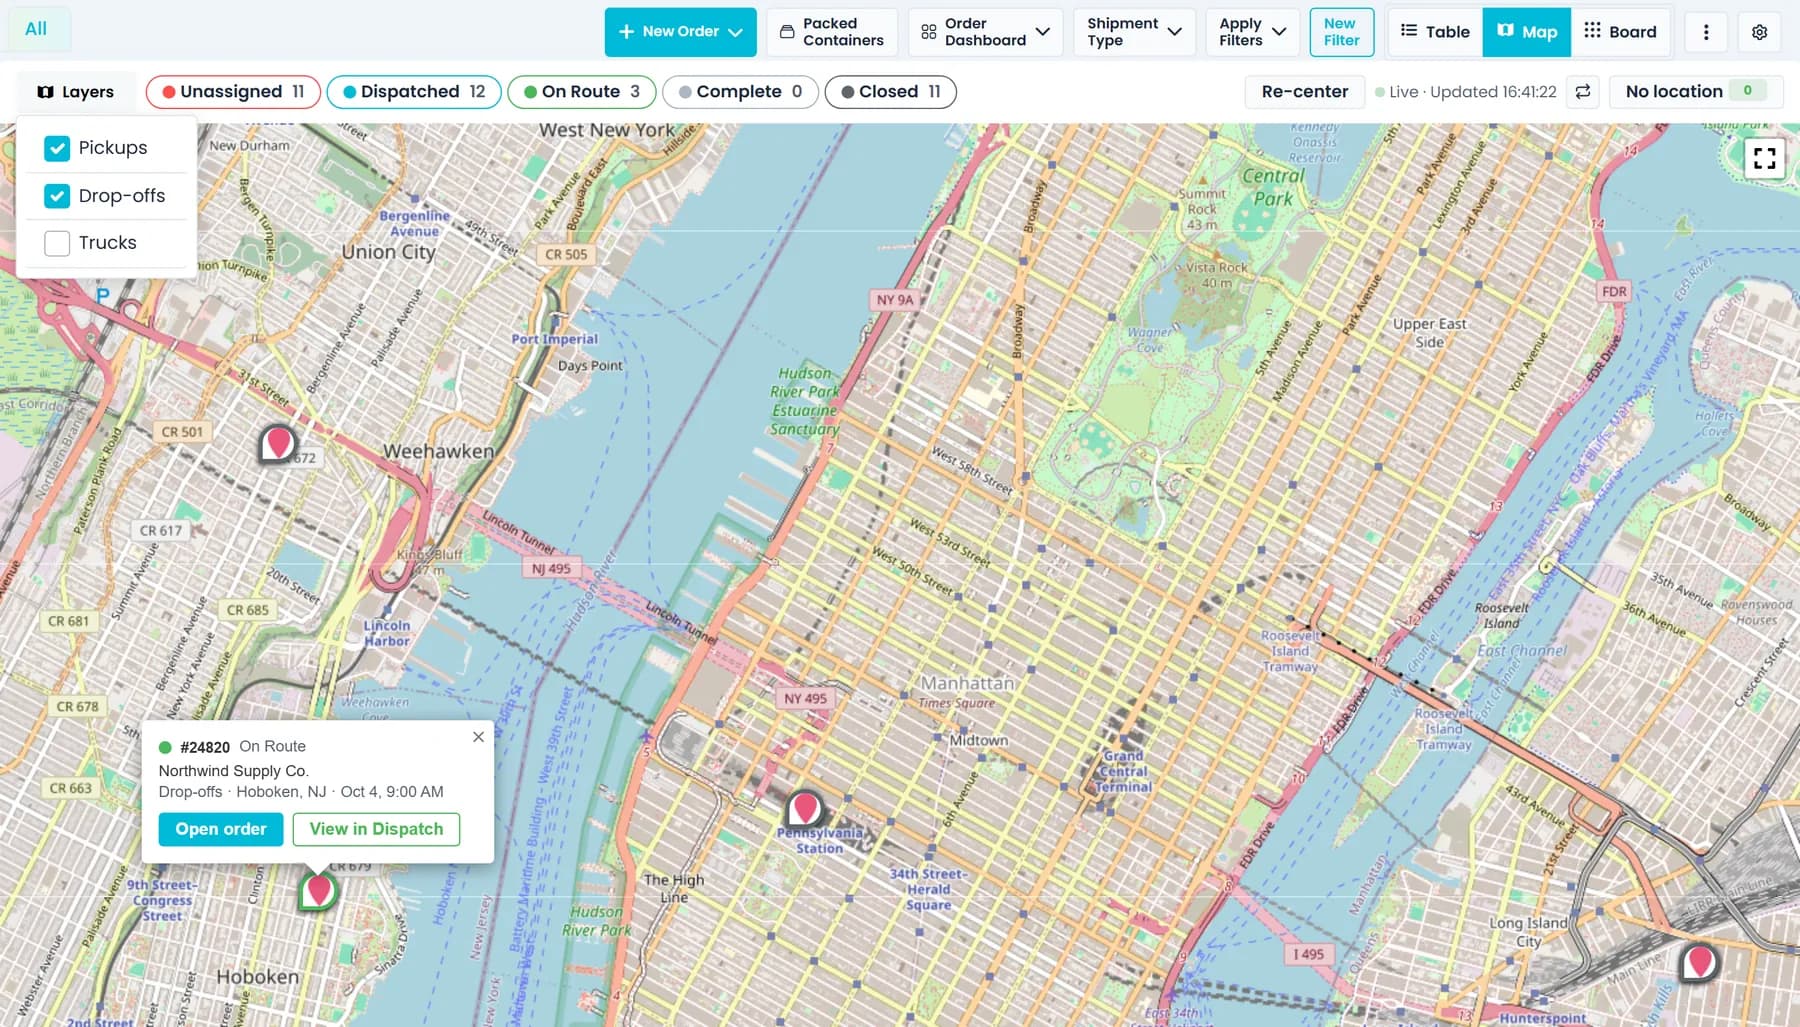
Task: Switch to the Table view tab
Action: [x=1435, y=32]
